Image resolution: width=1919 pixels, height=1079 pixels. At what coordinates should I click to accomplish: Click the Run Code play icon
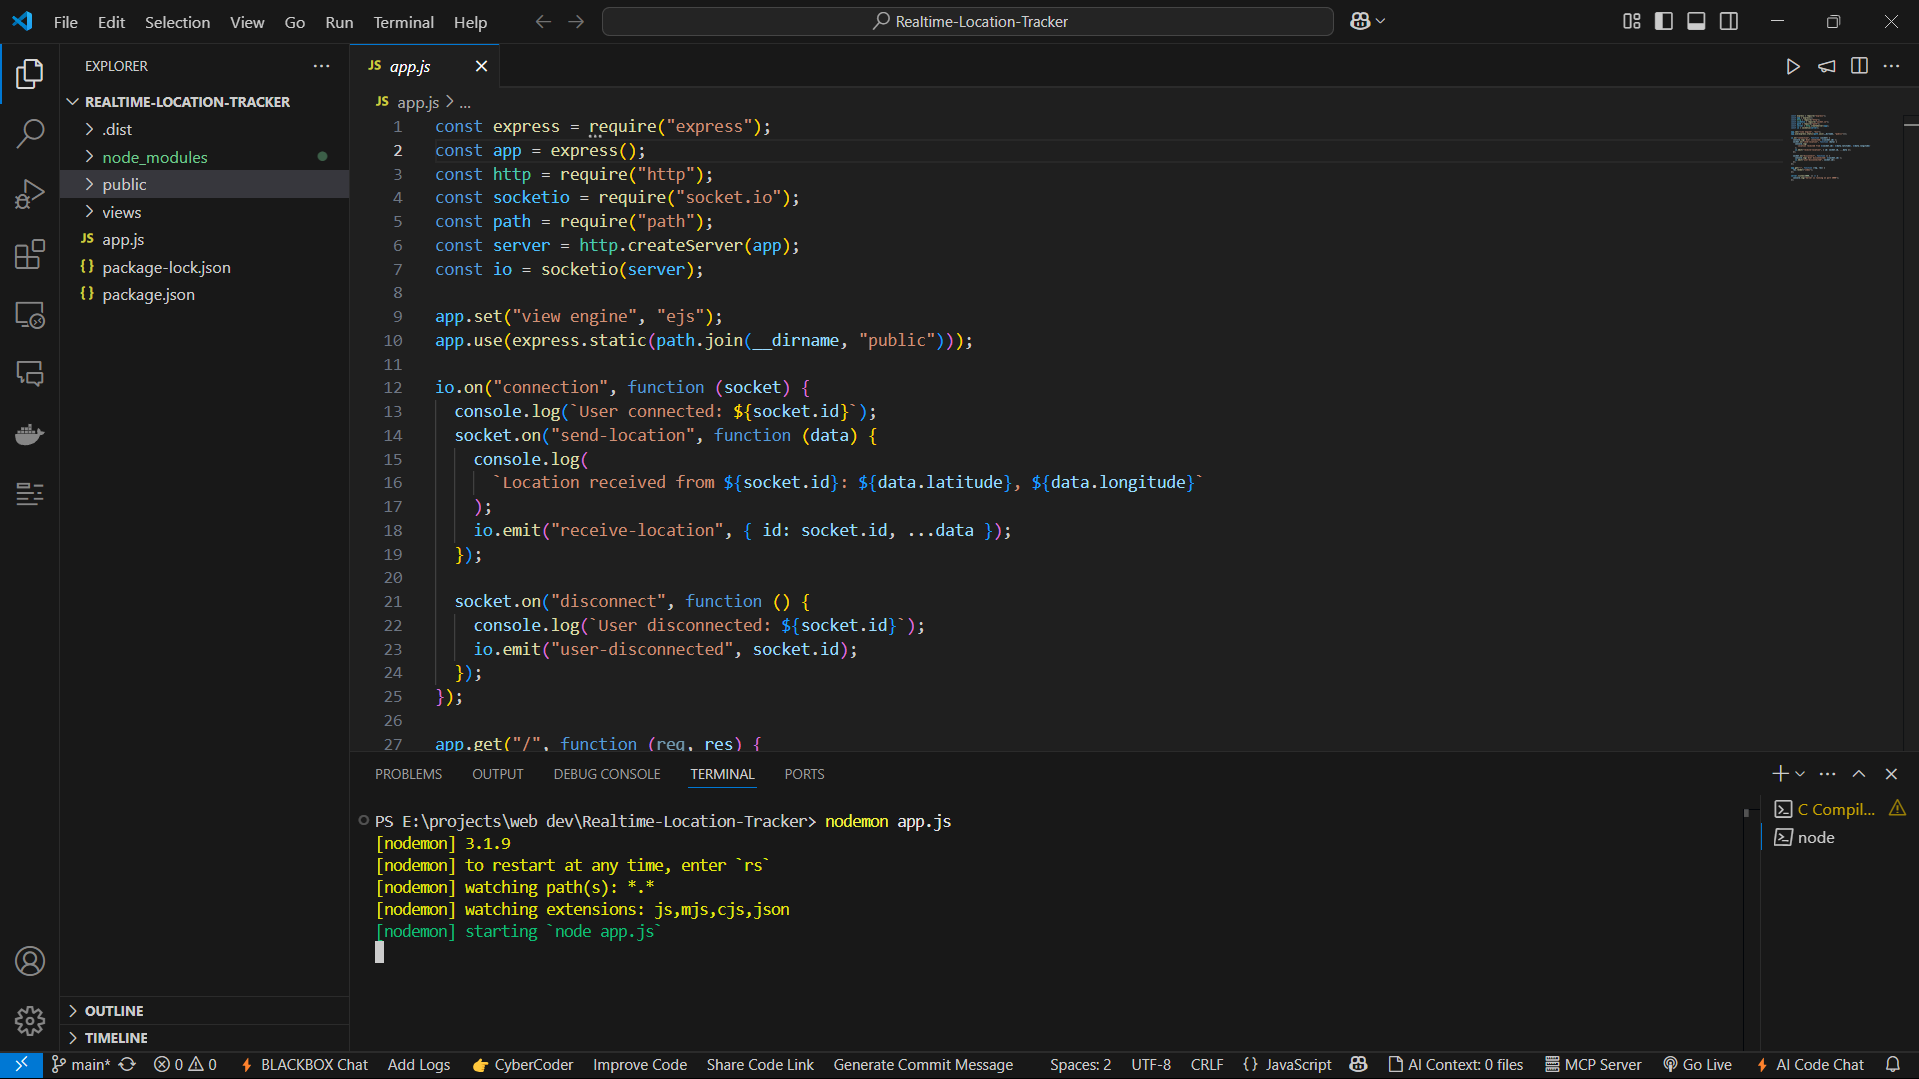[1793, 66]
